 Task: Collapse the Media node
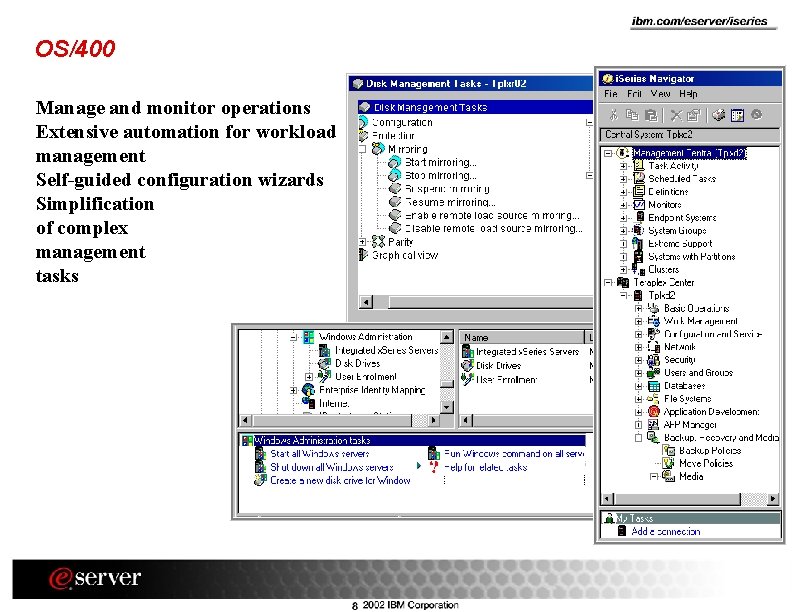point(654,476)
